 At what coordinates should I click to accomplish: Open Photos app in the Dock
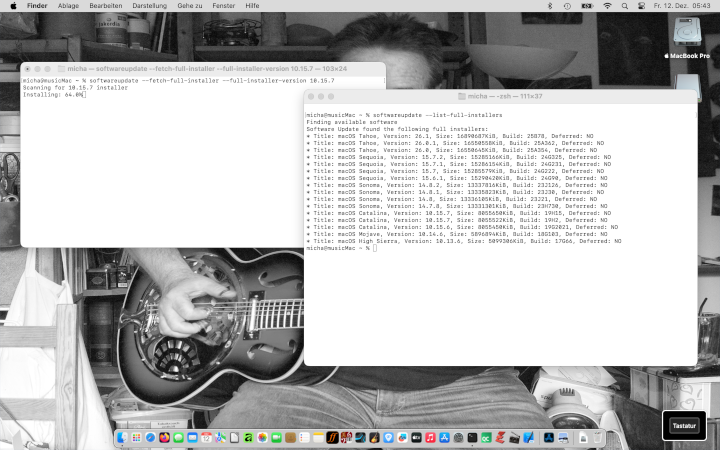262,438
